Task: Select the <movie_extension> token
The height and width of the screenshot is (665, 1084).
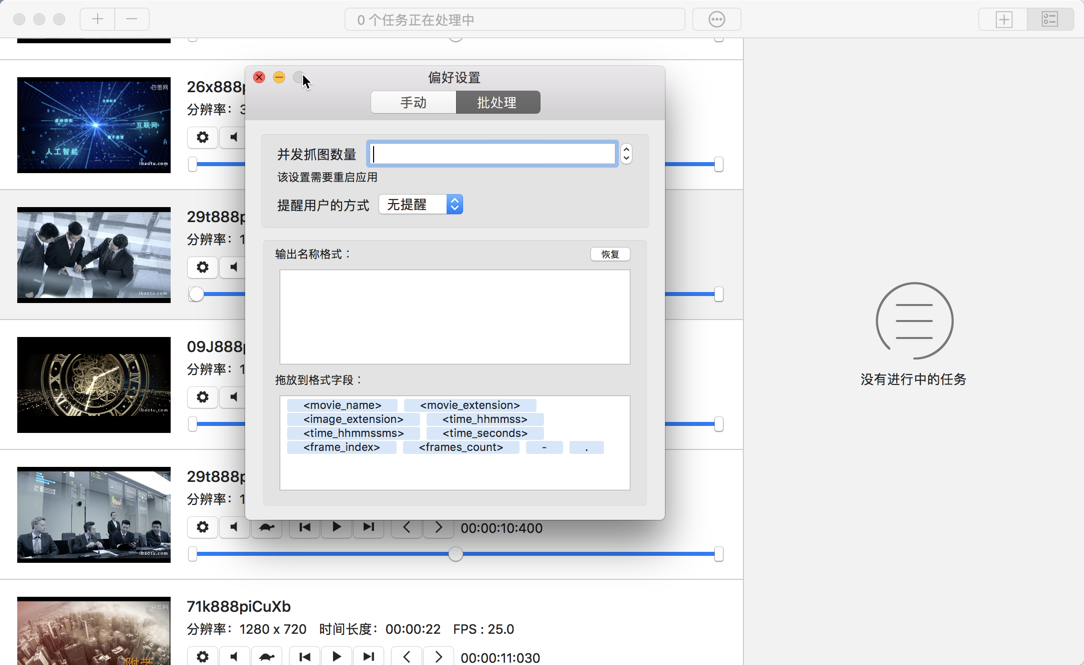Action: pyautogui.click(x=470, y=405)
